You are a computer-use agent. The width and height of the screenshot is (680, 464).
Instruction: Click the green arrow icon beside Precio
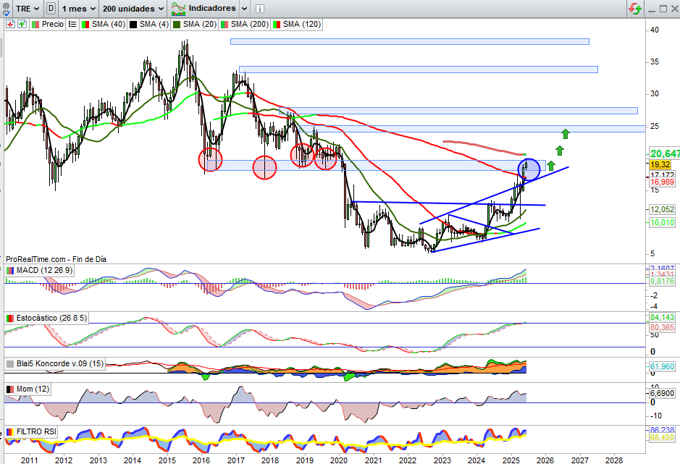pyautogui.click(x=21, y=25)
